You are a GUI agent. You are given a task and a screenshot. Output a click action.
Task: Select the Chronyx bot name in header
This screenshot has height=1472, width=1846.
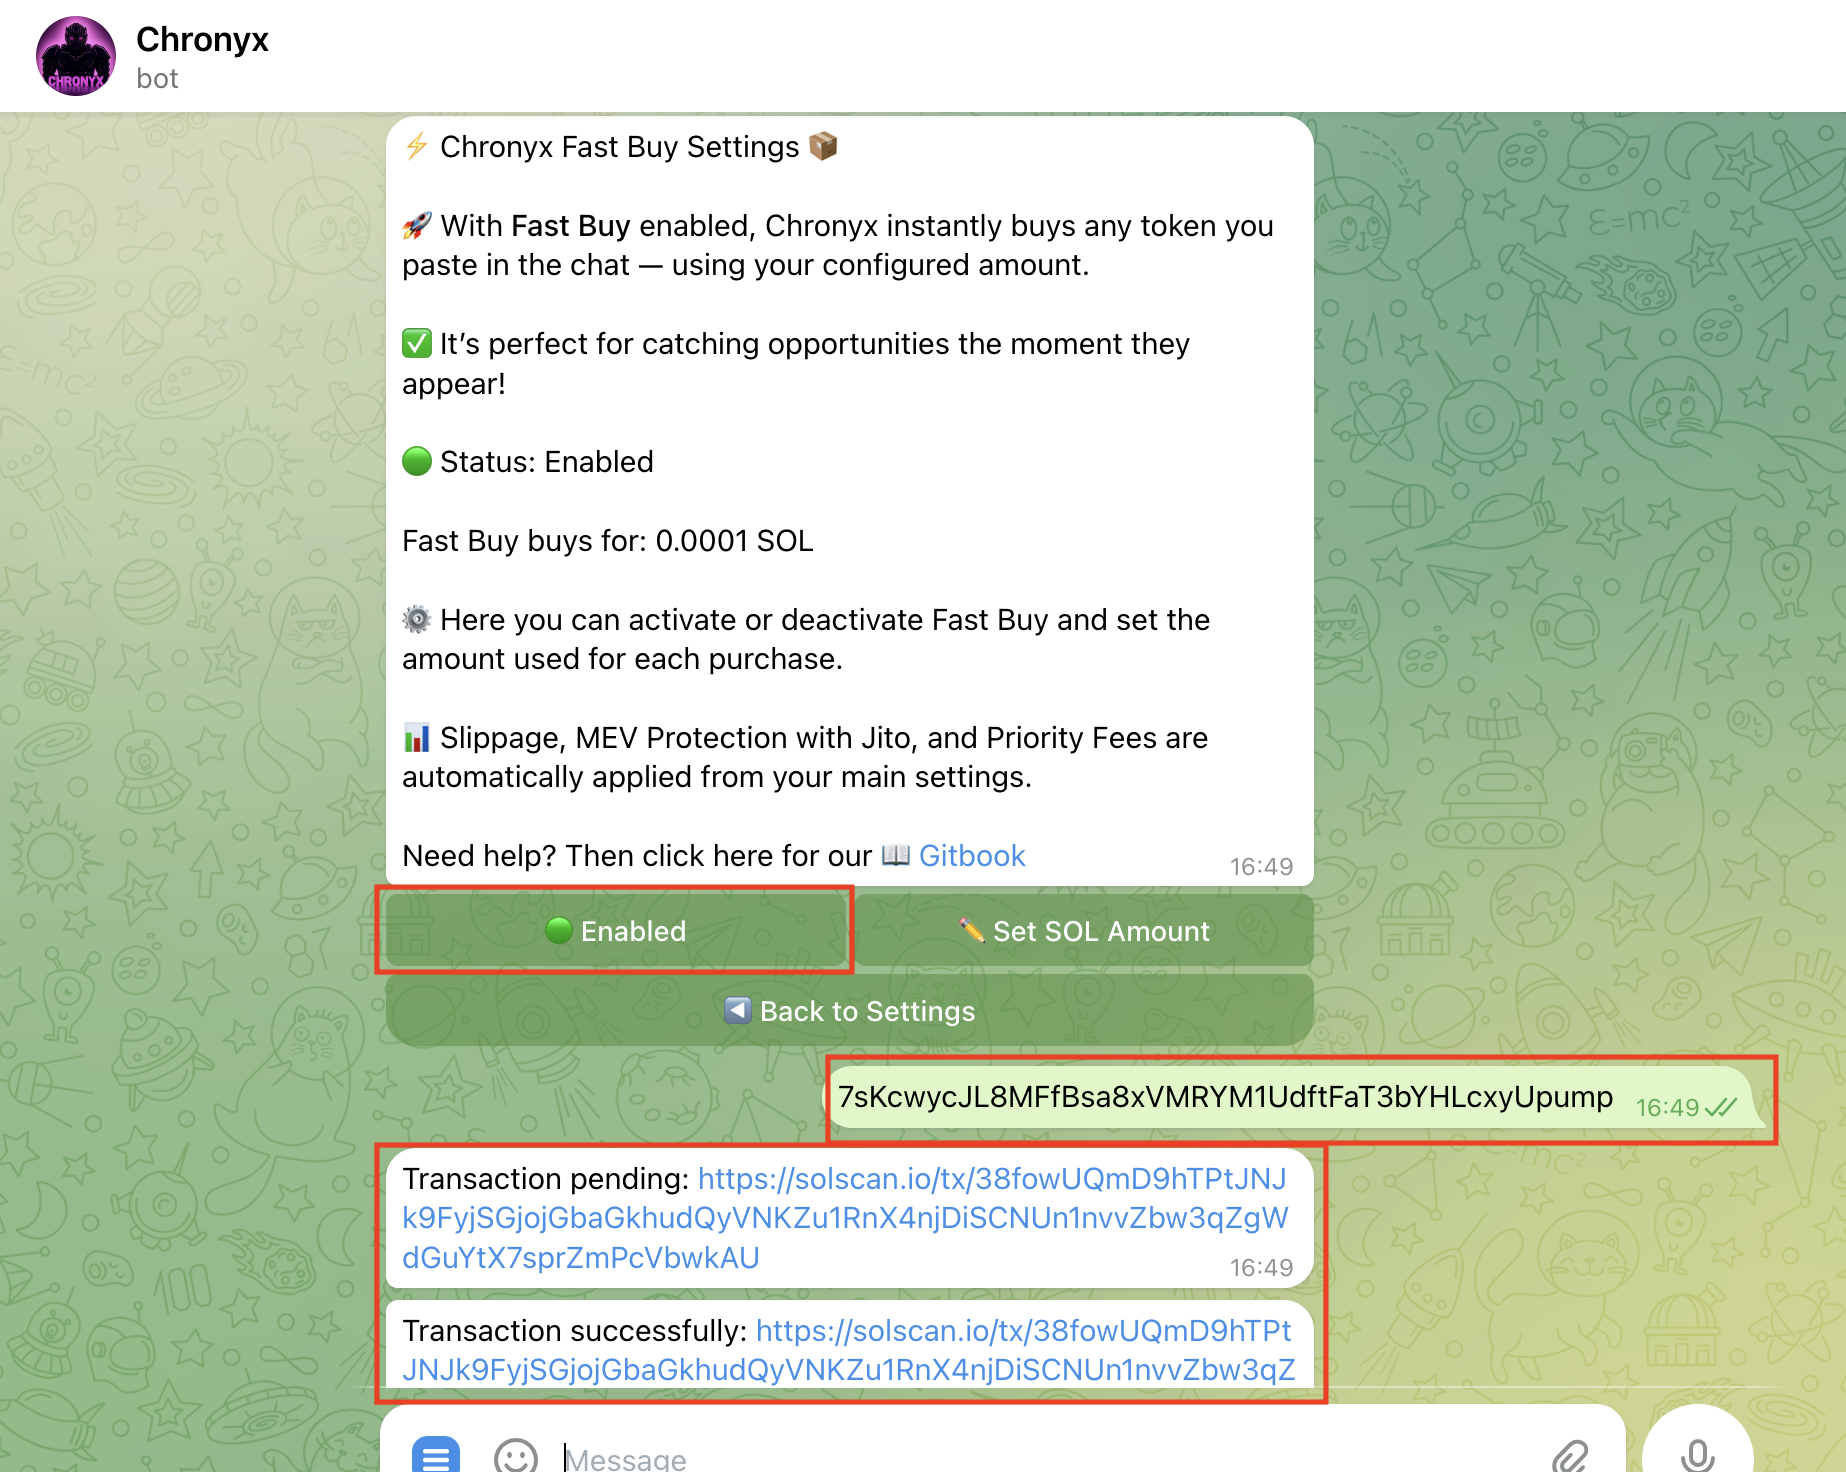tap(203, 40)
